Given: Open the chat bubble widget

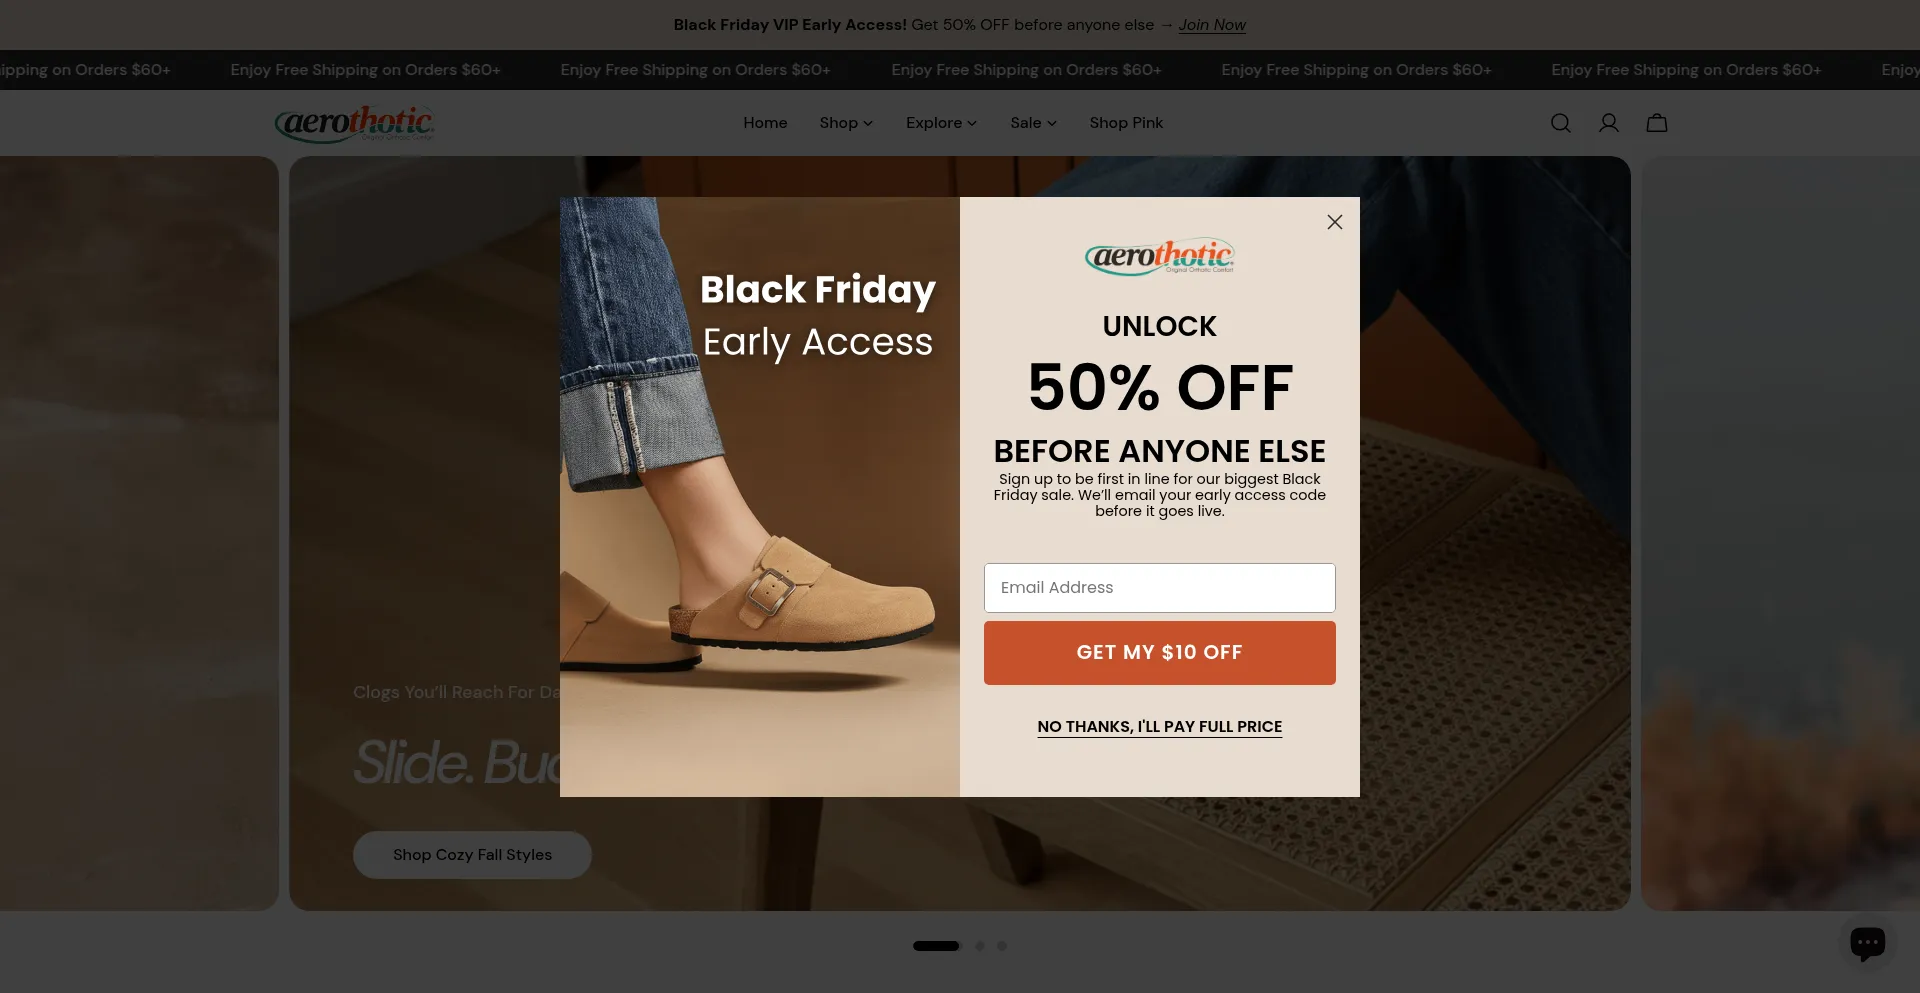Looking at the screenshot, I should (x=1867, y=942).
